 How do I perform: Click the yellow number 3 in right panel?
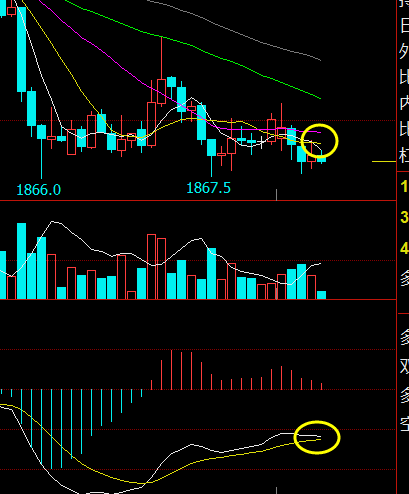[x=404, y=217]
